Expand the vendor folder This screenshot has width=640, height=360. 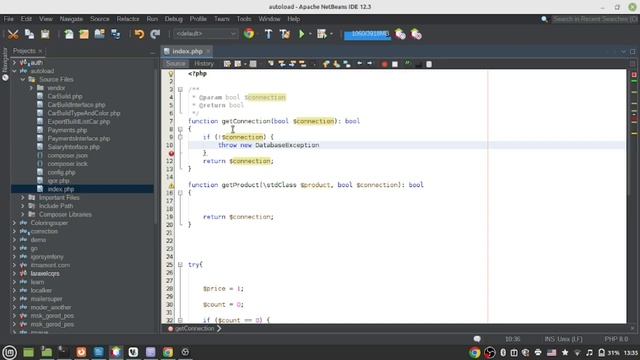[x=31, y=88]
